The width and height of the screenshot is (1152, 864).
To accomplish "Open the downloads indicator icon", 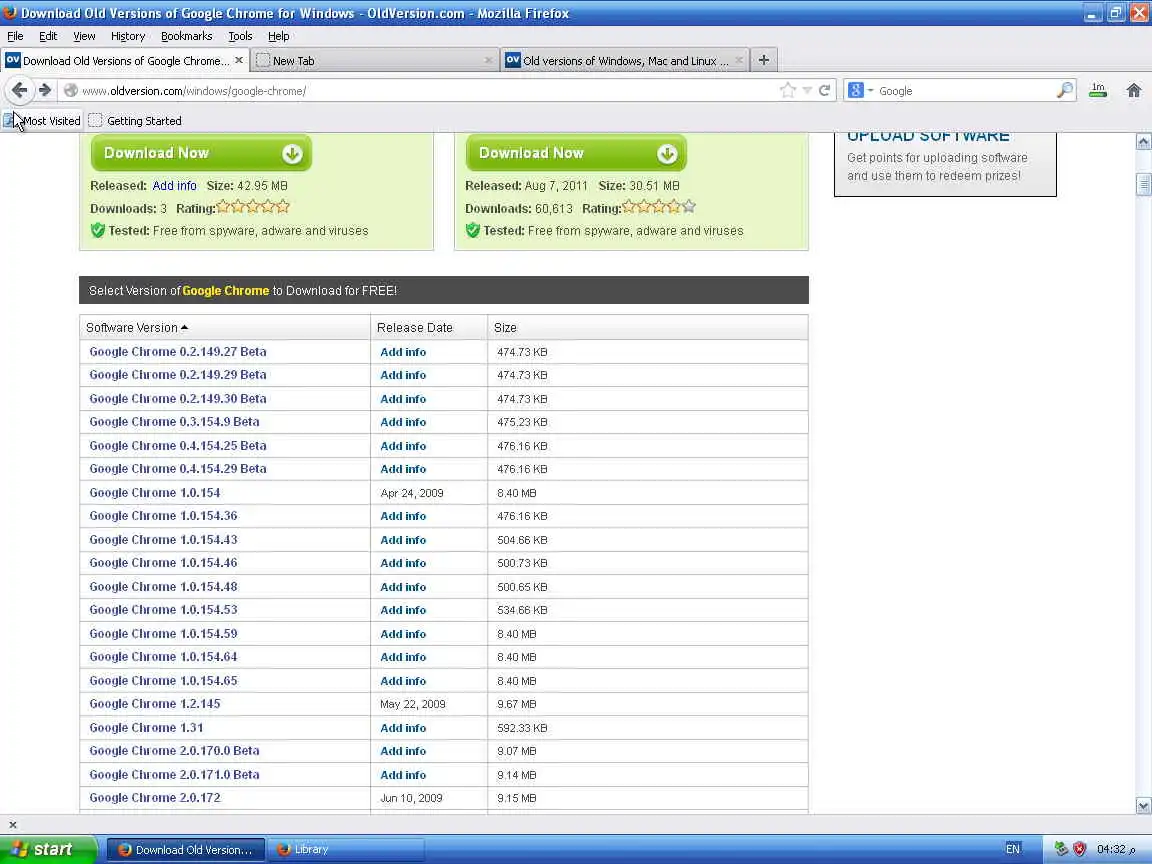I will 1098,90.
